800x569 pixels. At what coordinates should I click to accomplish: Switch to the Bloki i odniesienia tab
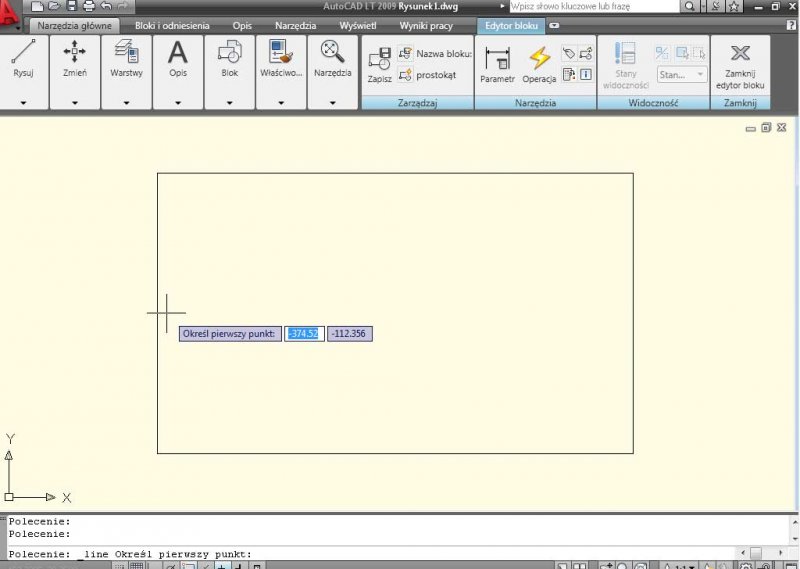(172, 25)
